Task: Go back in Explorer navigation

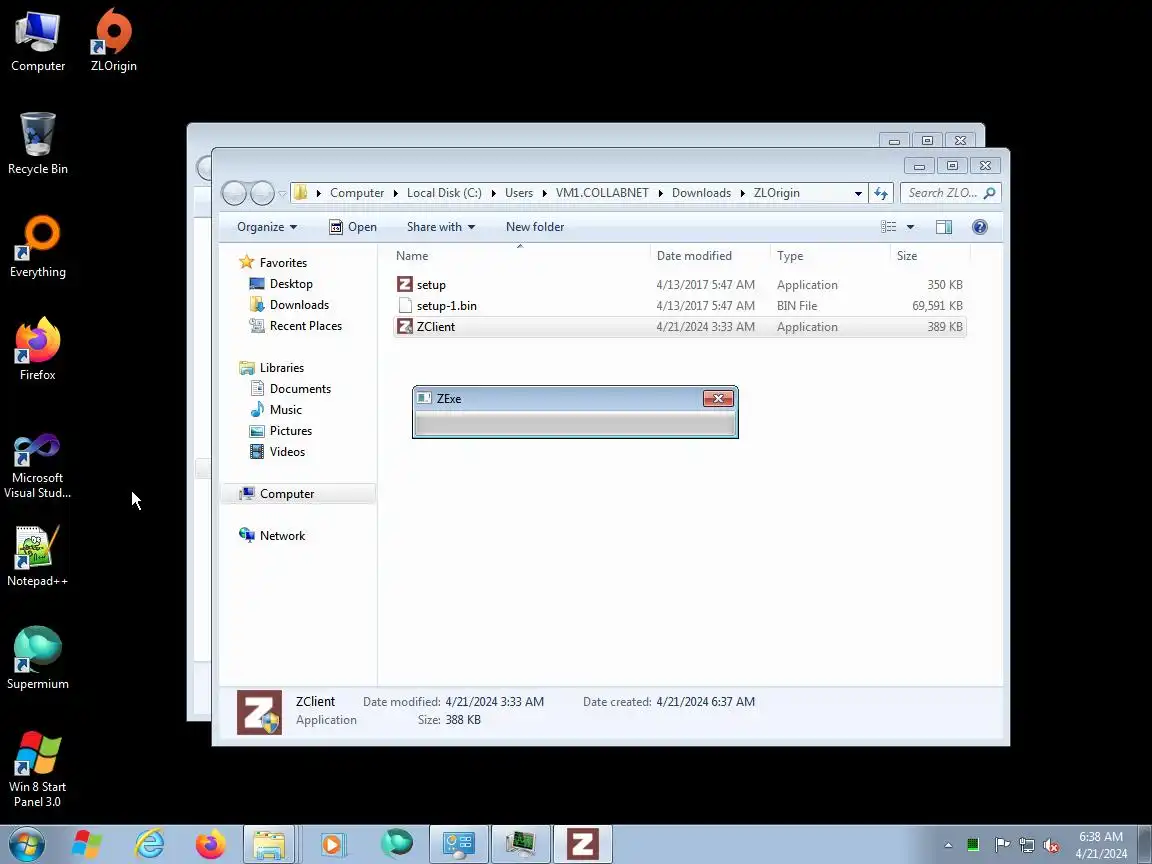Action: click(234, 193)
